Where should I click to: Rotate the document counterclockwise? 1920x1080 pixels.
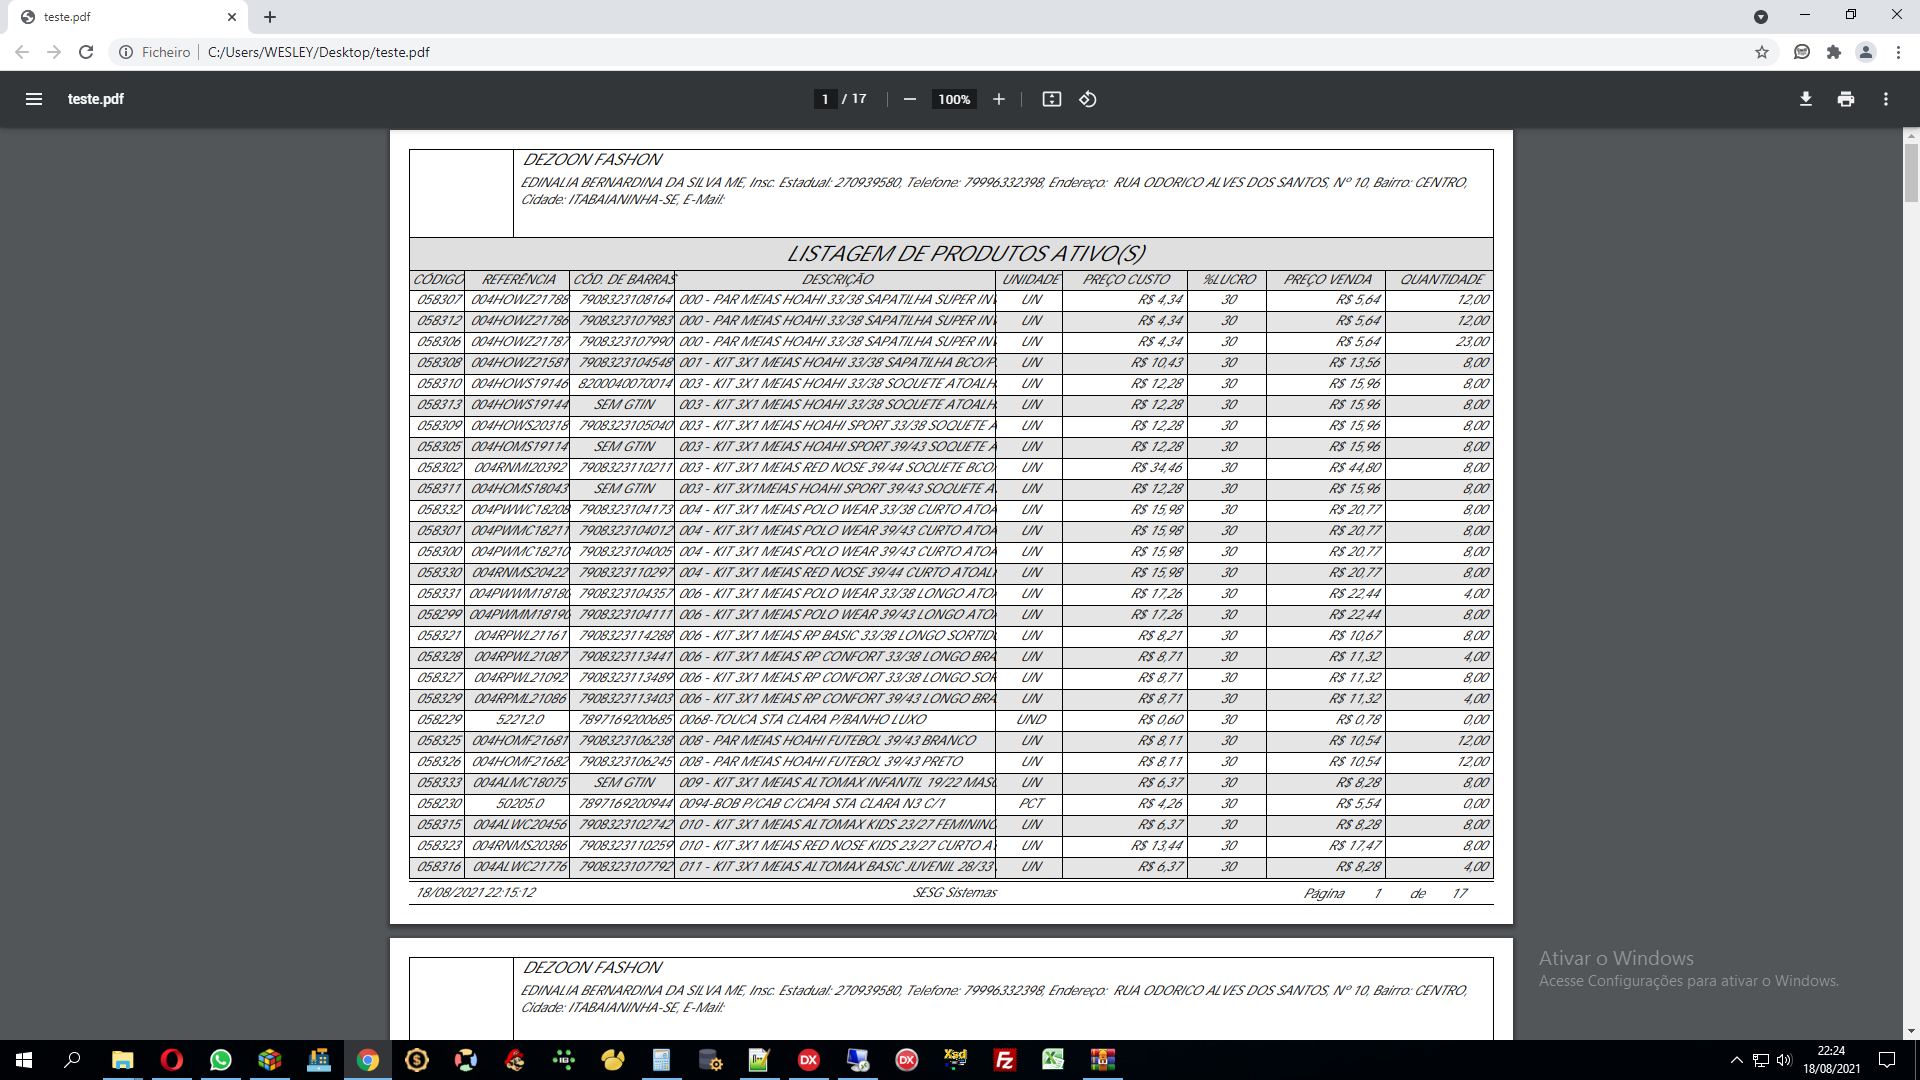pyautogui.click(x=1088, y=99)
